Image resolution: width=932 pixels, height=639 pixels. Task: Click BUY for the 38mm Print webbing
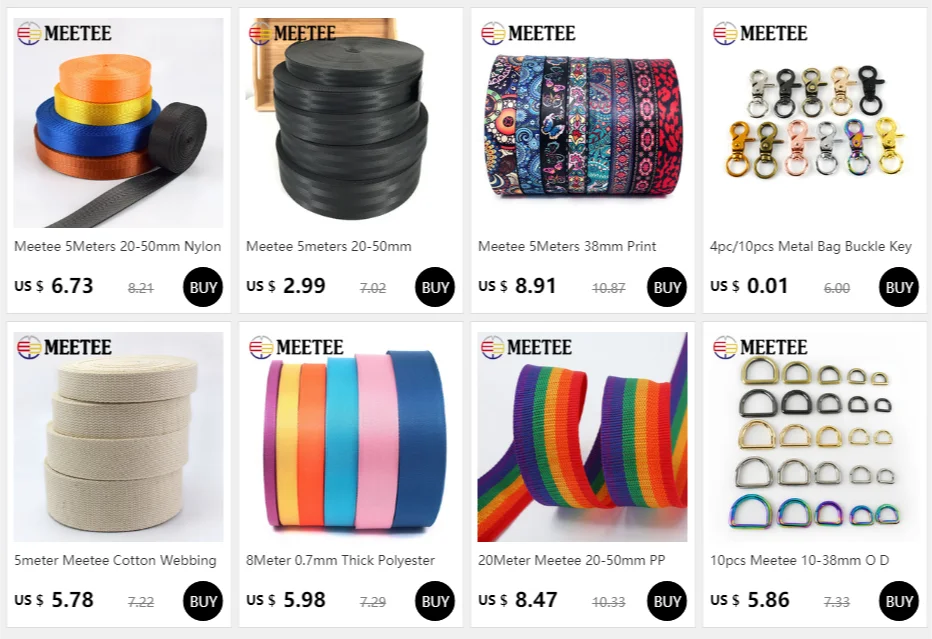pyautogui.click(x=666, y=287)
